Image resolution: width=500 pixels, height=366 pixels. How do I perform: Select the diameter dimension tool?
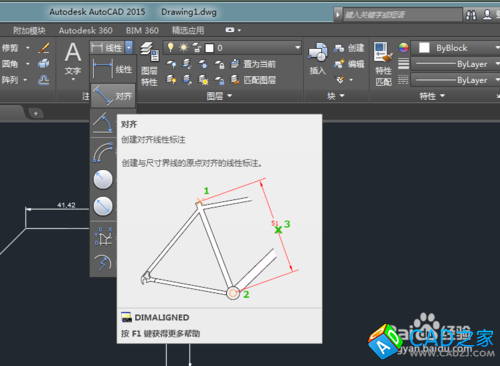click(103, 206)
